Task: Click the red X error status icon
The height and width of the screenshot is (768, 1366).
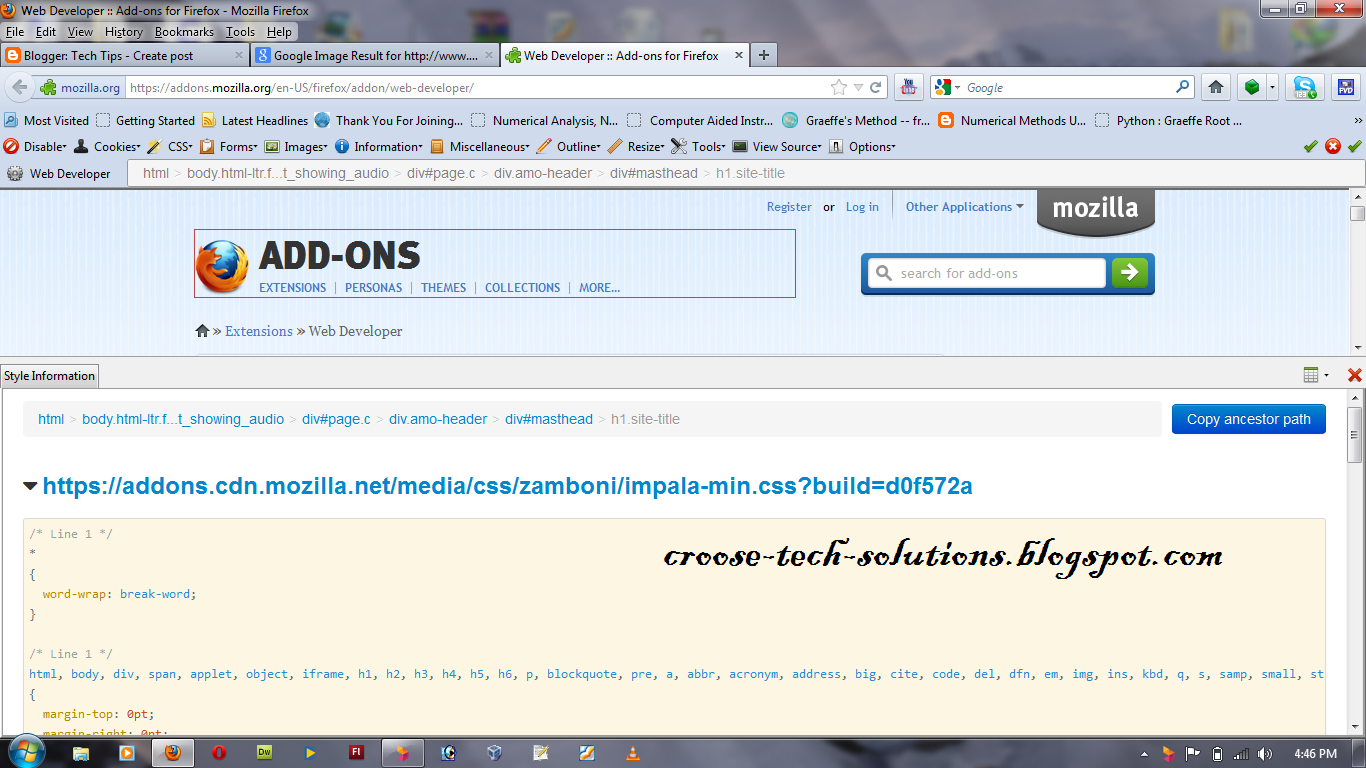Action: (1333, 146)
